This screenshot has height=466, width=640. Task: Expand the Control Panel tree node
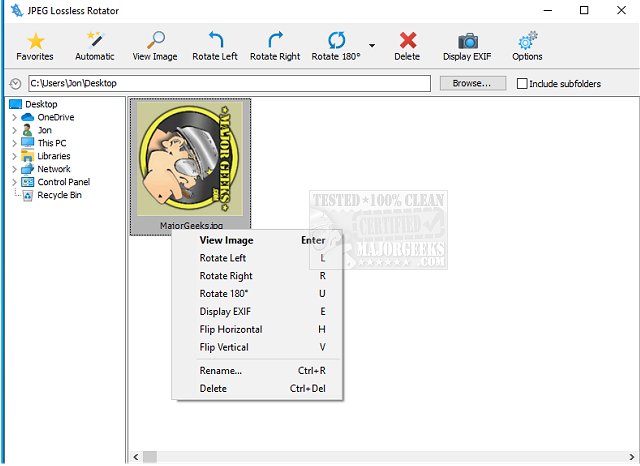tap(14, 182)
